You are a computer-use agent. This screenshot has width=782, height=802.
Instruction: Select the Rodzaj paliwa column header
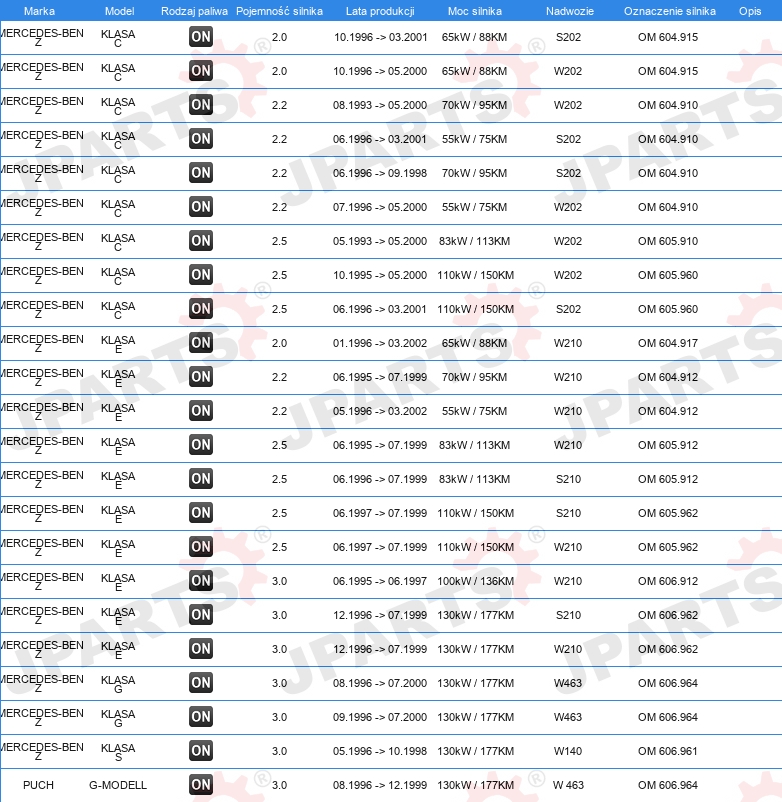[x=194, y=11]
